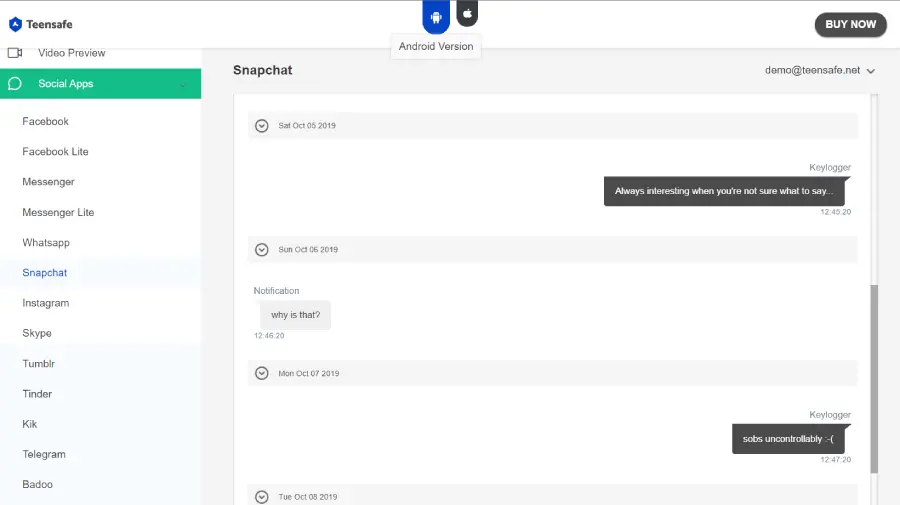
Task: Click the Keylogger label above 'Always interesting'
Action: click(x=830, y=167)
